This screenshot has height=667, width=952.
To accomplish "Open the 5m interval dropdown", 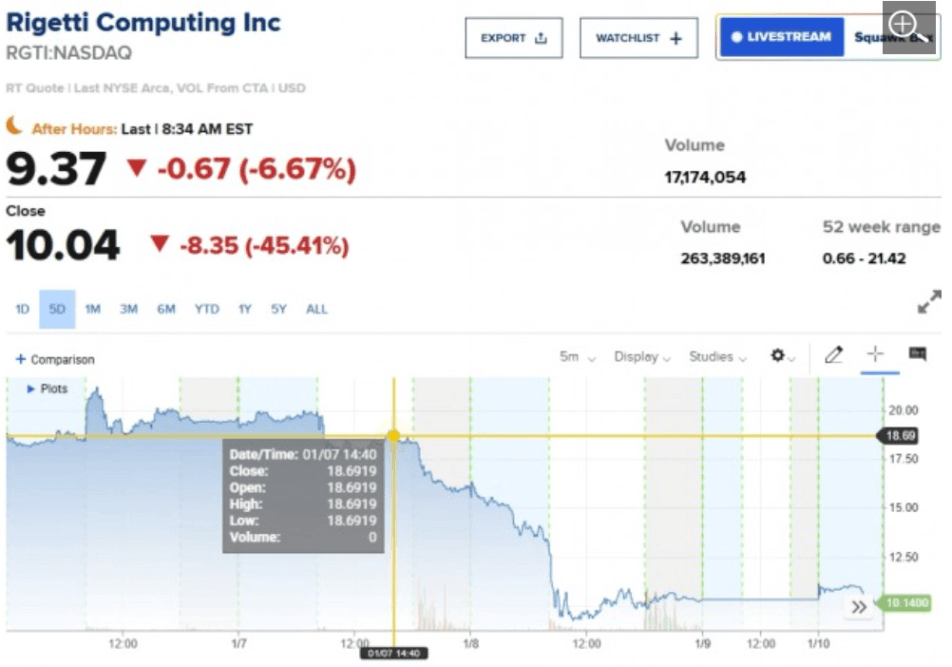I will (x=577, y=357).
